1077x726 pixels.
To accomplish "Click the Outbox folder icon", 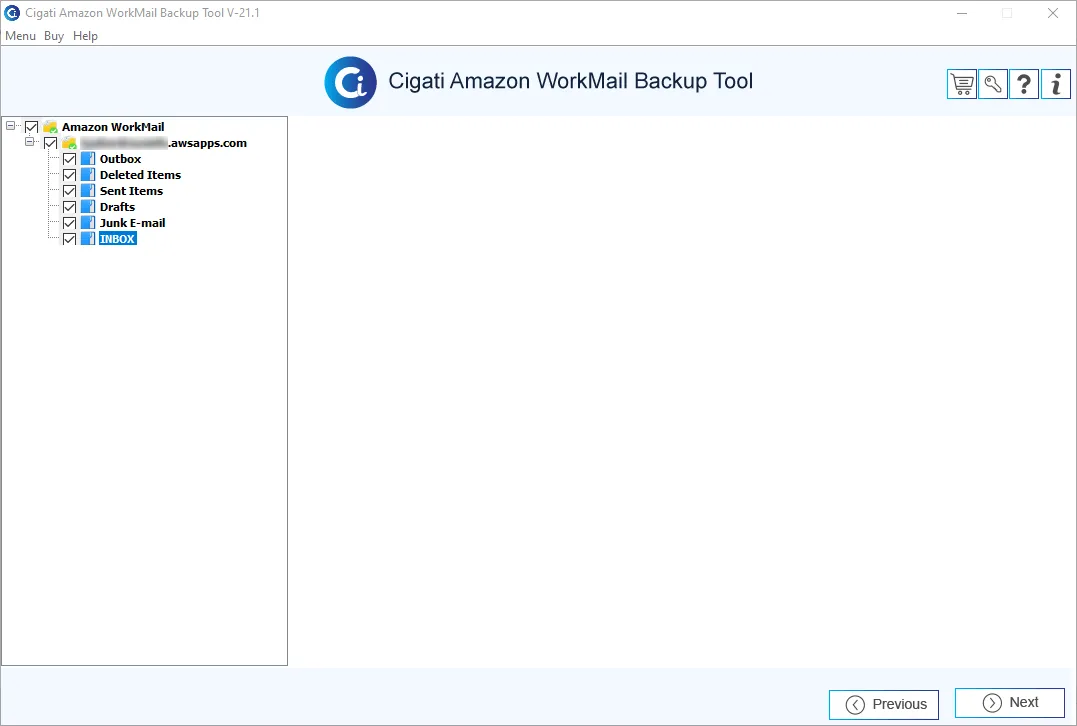I will [88, 159].
